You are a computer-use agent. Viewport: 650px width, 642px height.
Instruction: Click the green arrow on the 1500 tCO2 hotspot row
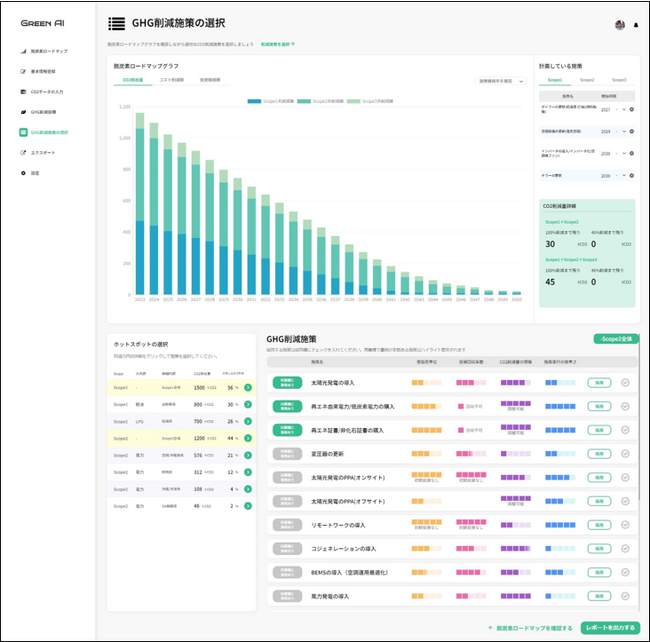246,387
